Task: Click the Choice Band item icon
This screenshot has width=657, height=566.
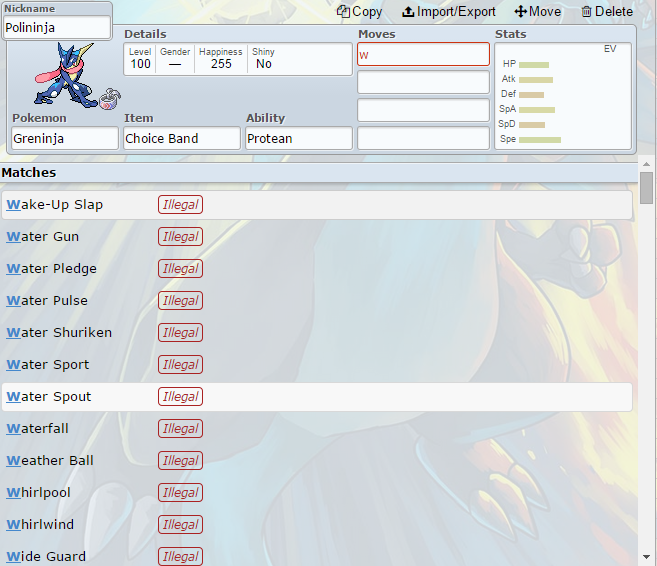Action: tap(110, 99)
